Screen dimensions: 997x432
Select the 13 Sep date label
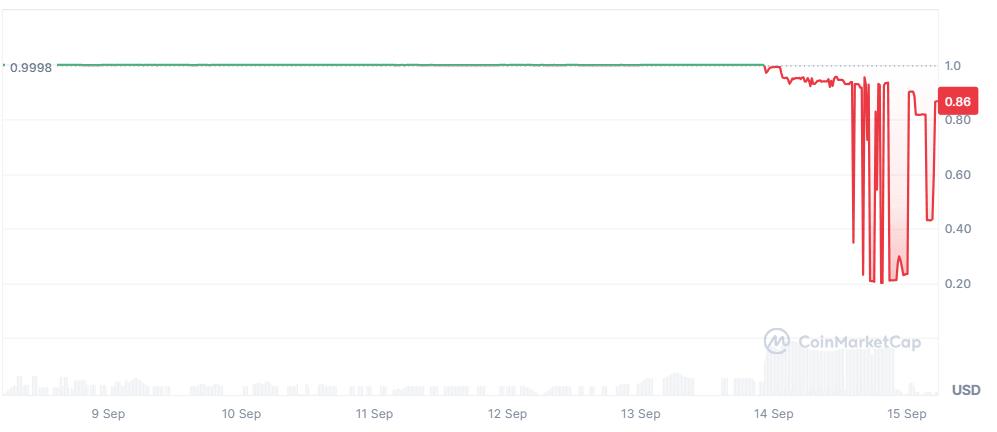pyautogui.click(x=640, y=413)
